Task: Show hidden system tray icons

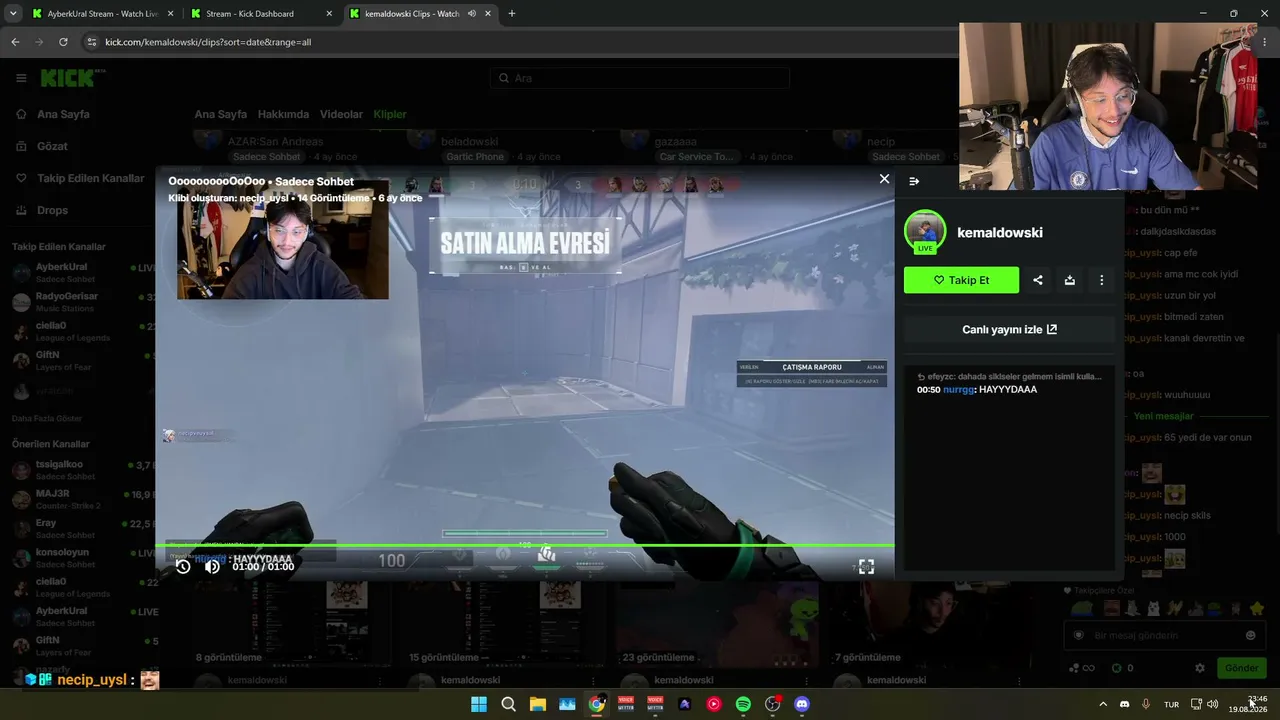Action: pyautogui.click(x=1103, y=704)
